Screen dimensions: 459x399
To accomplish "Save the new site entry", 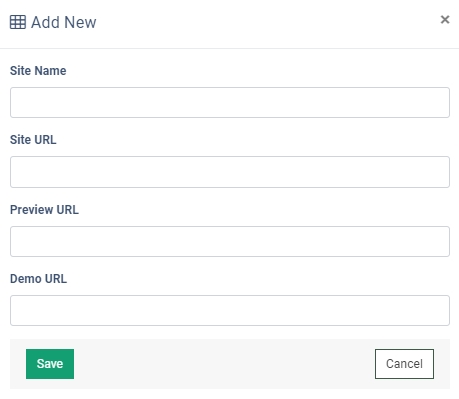I will point(50,364).
